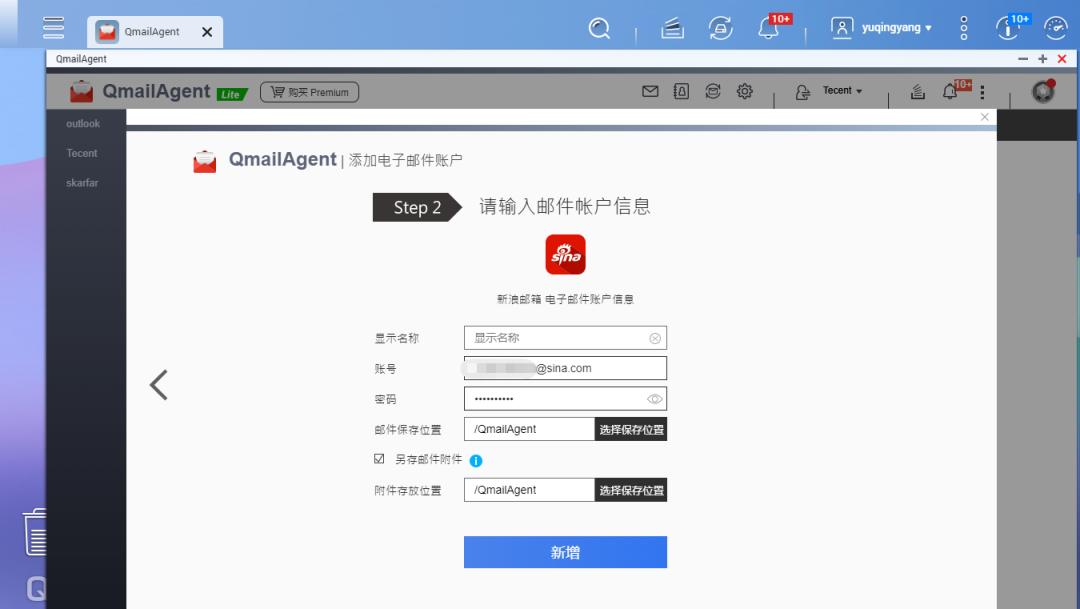Click inside the 密码 password field
This screenshot has height=609, width=1080.
coord(550,398)
